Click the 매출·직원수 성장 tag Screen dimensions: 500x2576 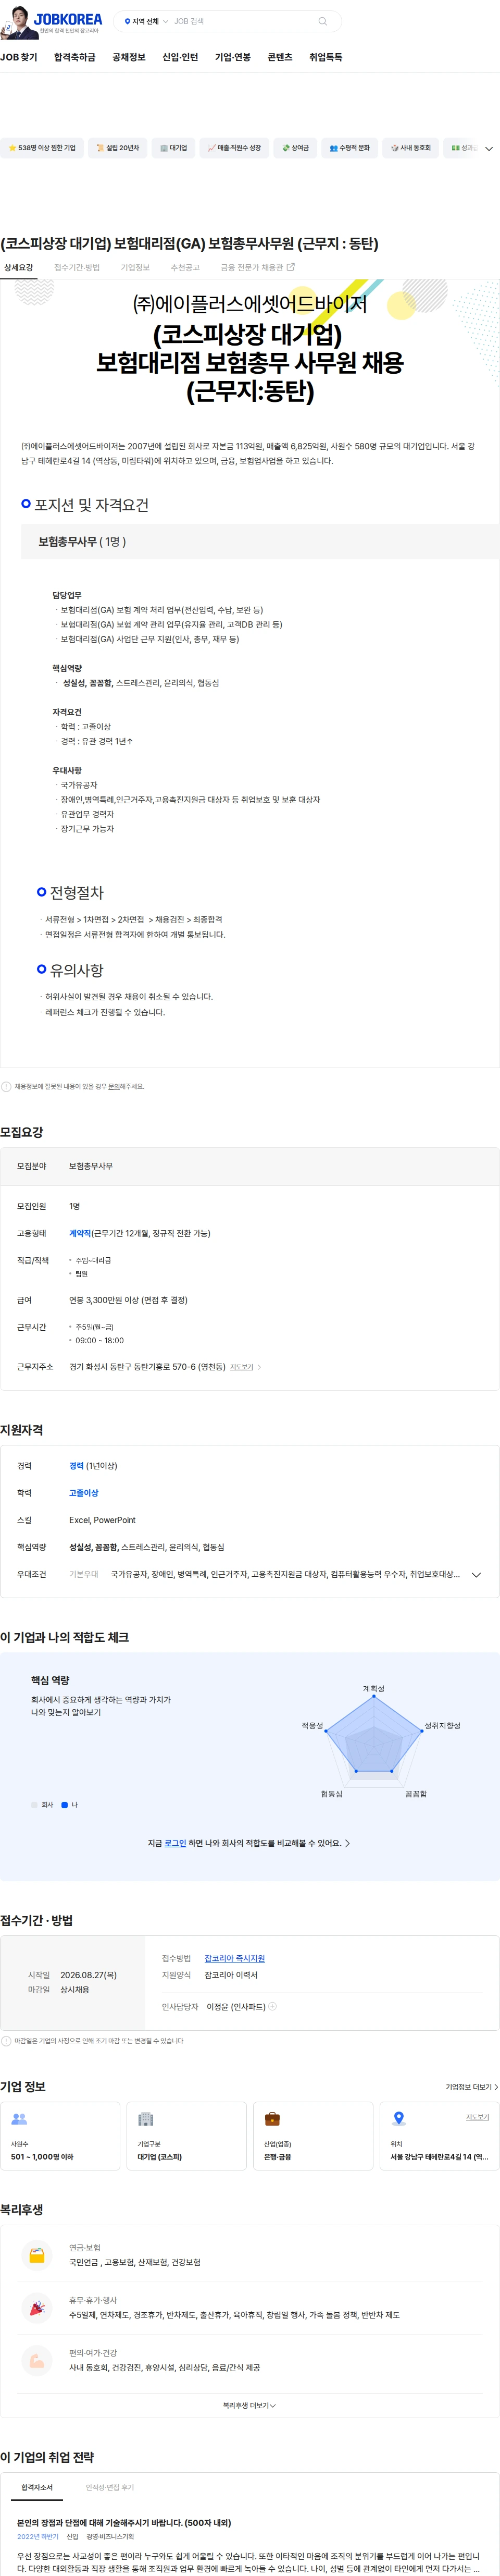pos(235,148)
